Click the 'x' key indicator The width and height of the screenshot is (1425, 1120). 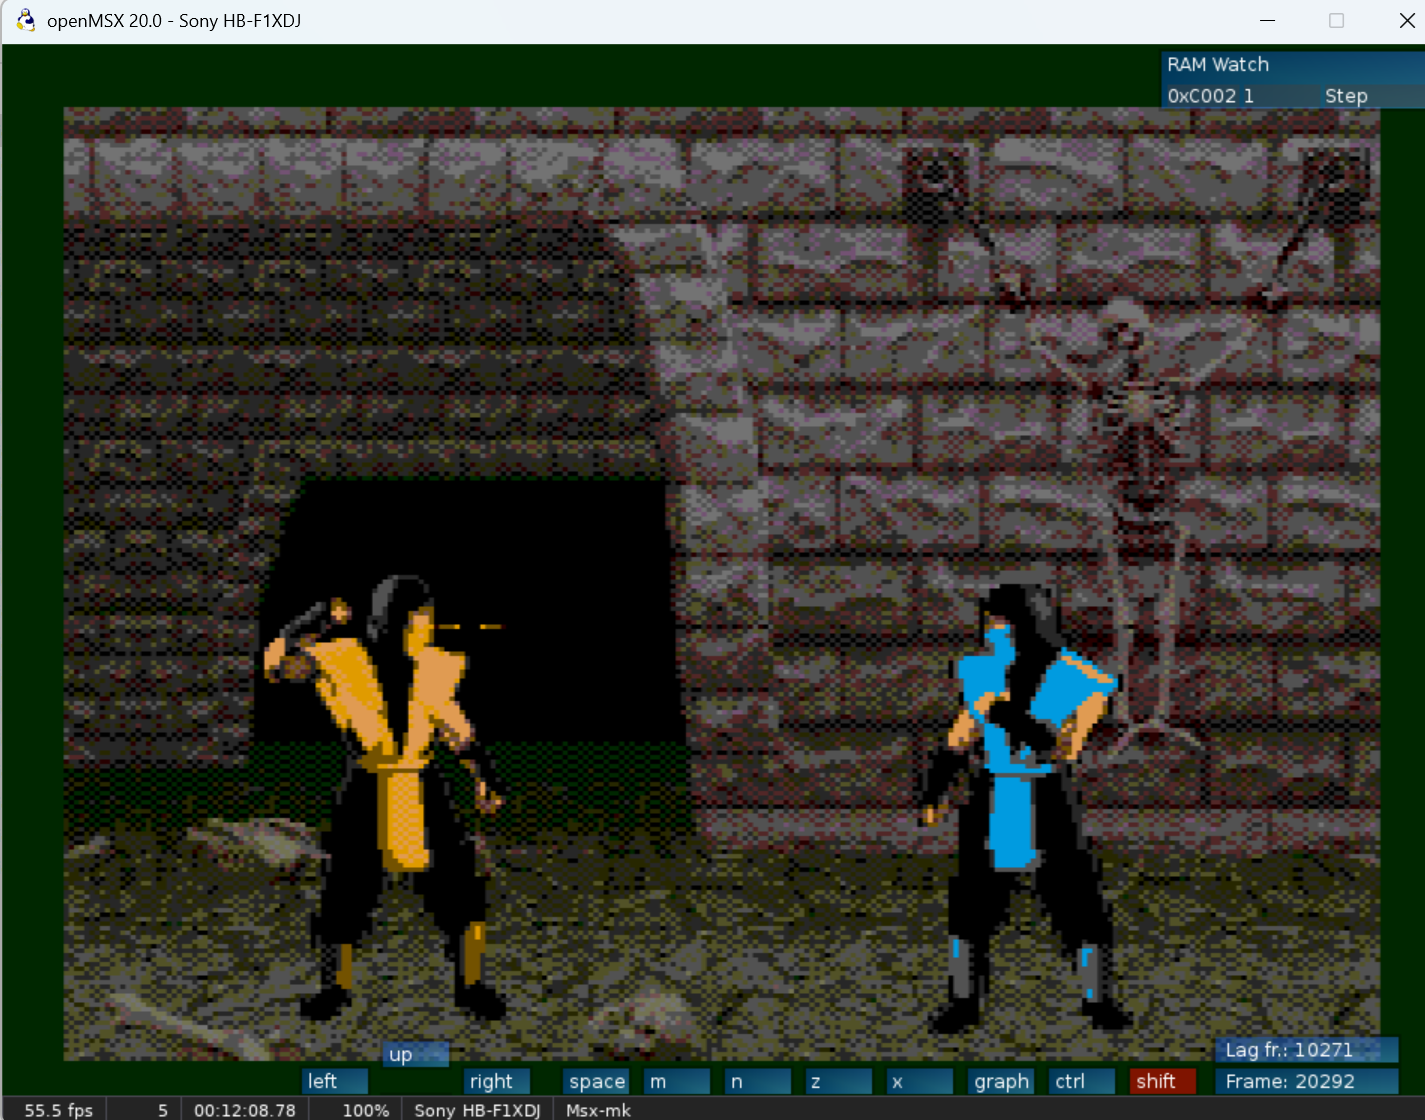click(919, 1081)
